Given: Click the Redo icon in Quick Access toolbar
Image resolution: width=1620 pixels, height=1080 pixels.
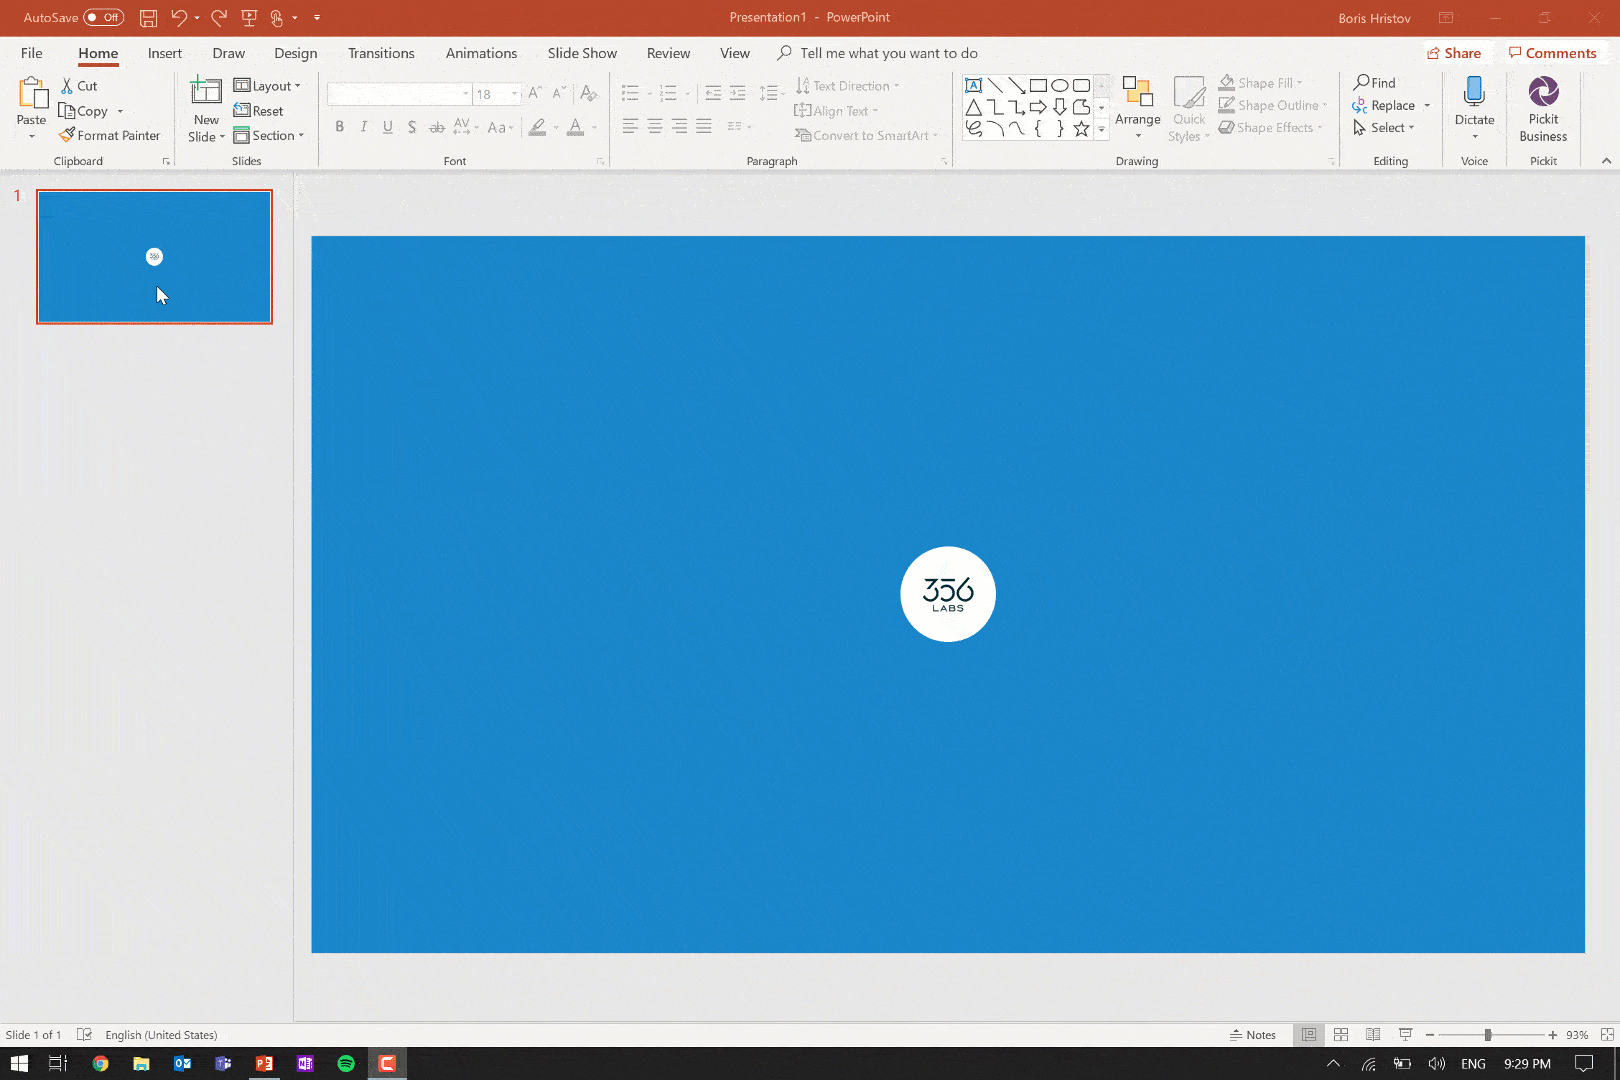Looking at the screenshot, I should pos(219,17).
